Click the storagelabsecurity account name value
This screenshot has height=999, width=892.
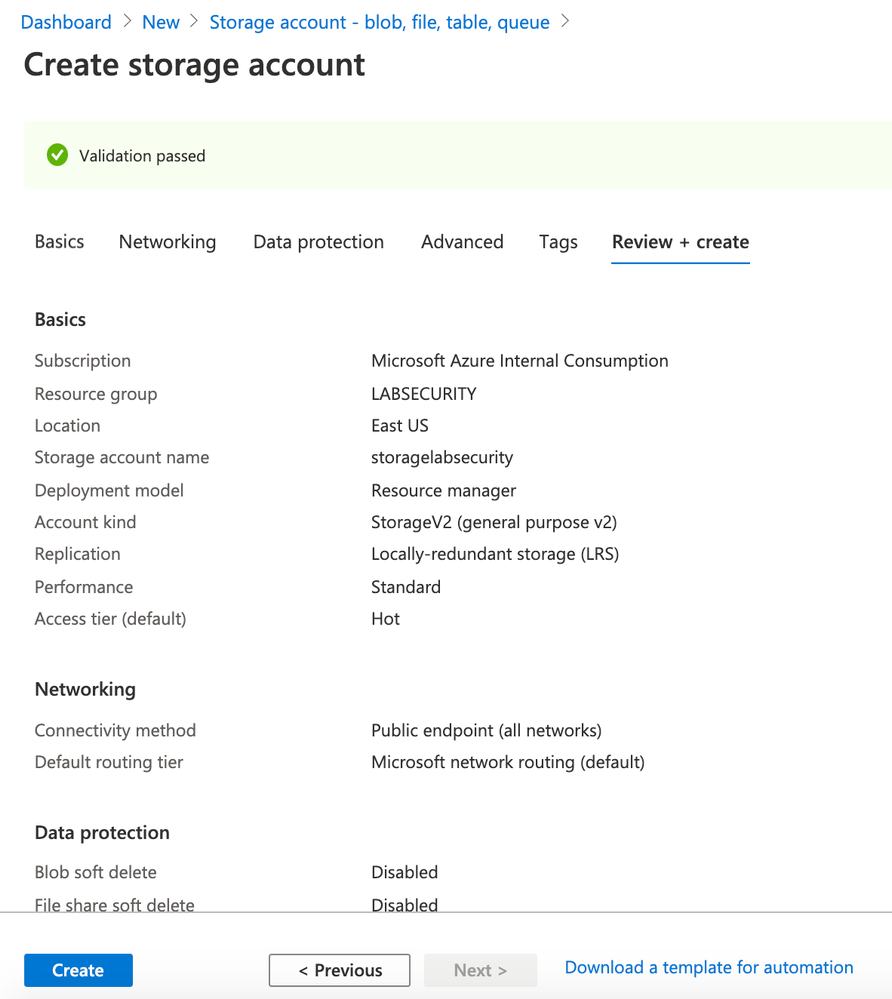click(x=442, y=457)
